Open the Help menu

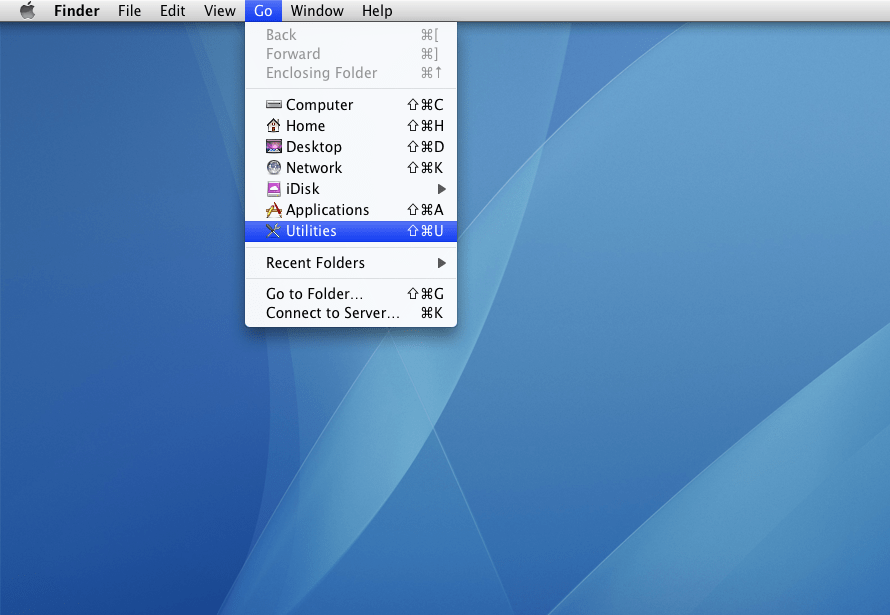(377, 11)
